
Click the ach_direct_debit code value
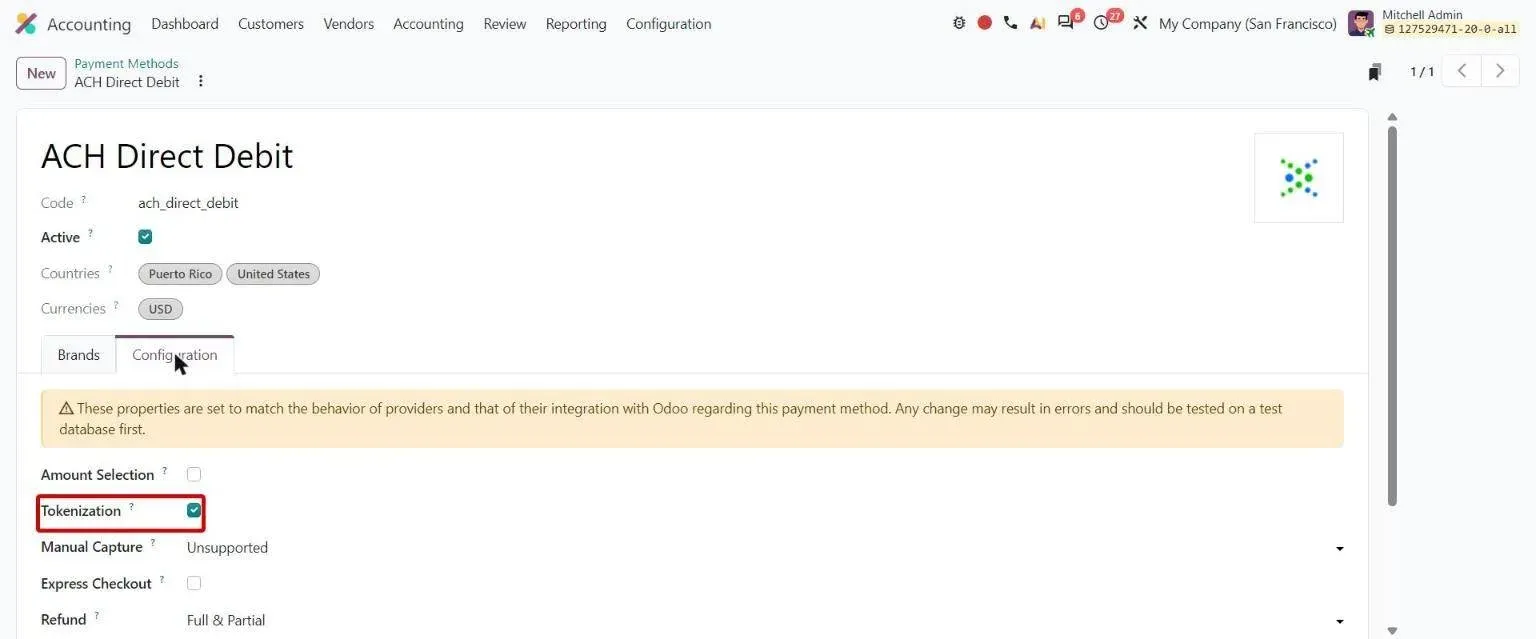tap(188, 203)
